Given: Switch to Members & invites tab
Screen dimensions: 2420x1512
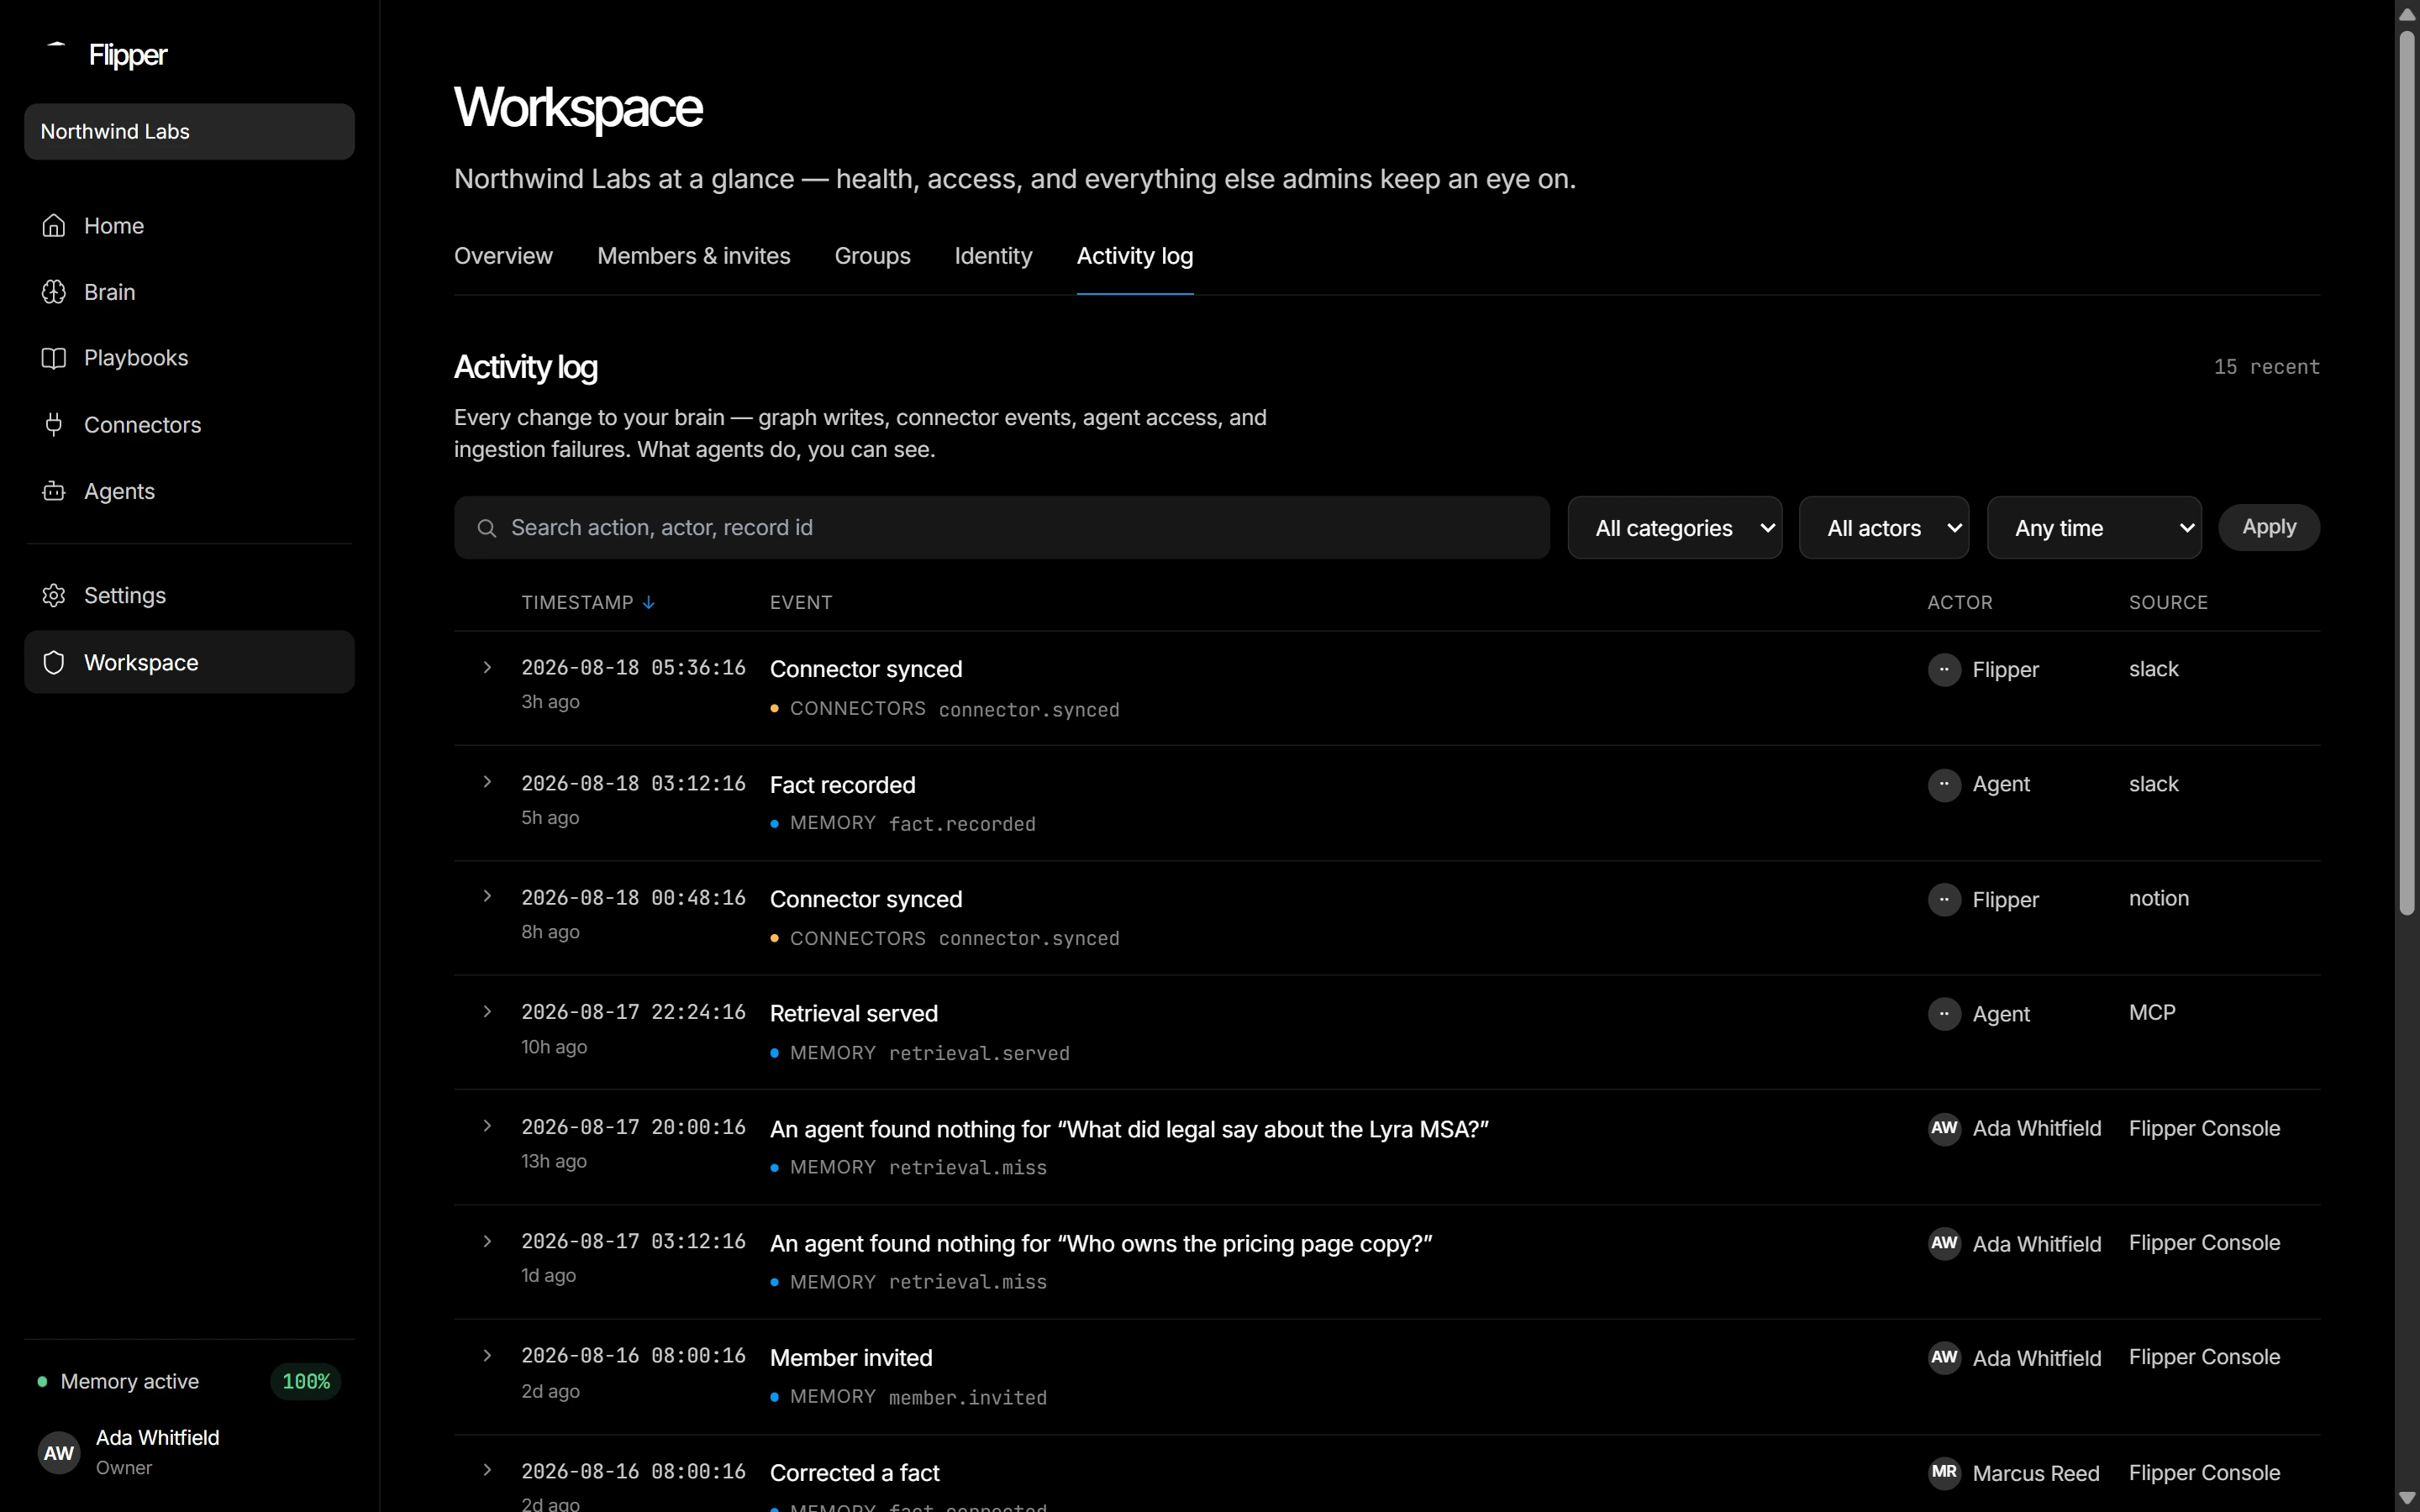Looking at the screenshot, I should 694,257.
